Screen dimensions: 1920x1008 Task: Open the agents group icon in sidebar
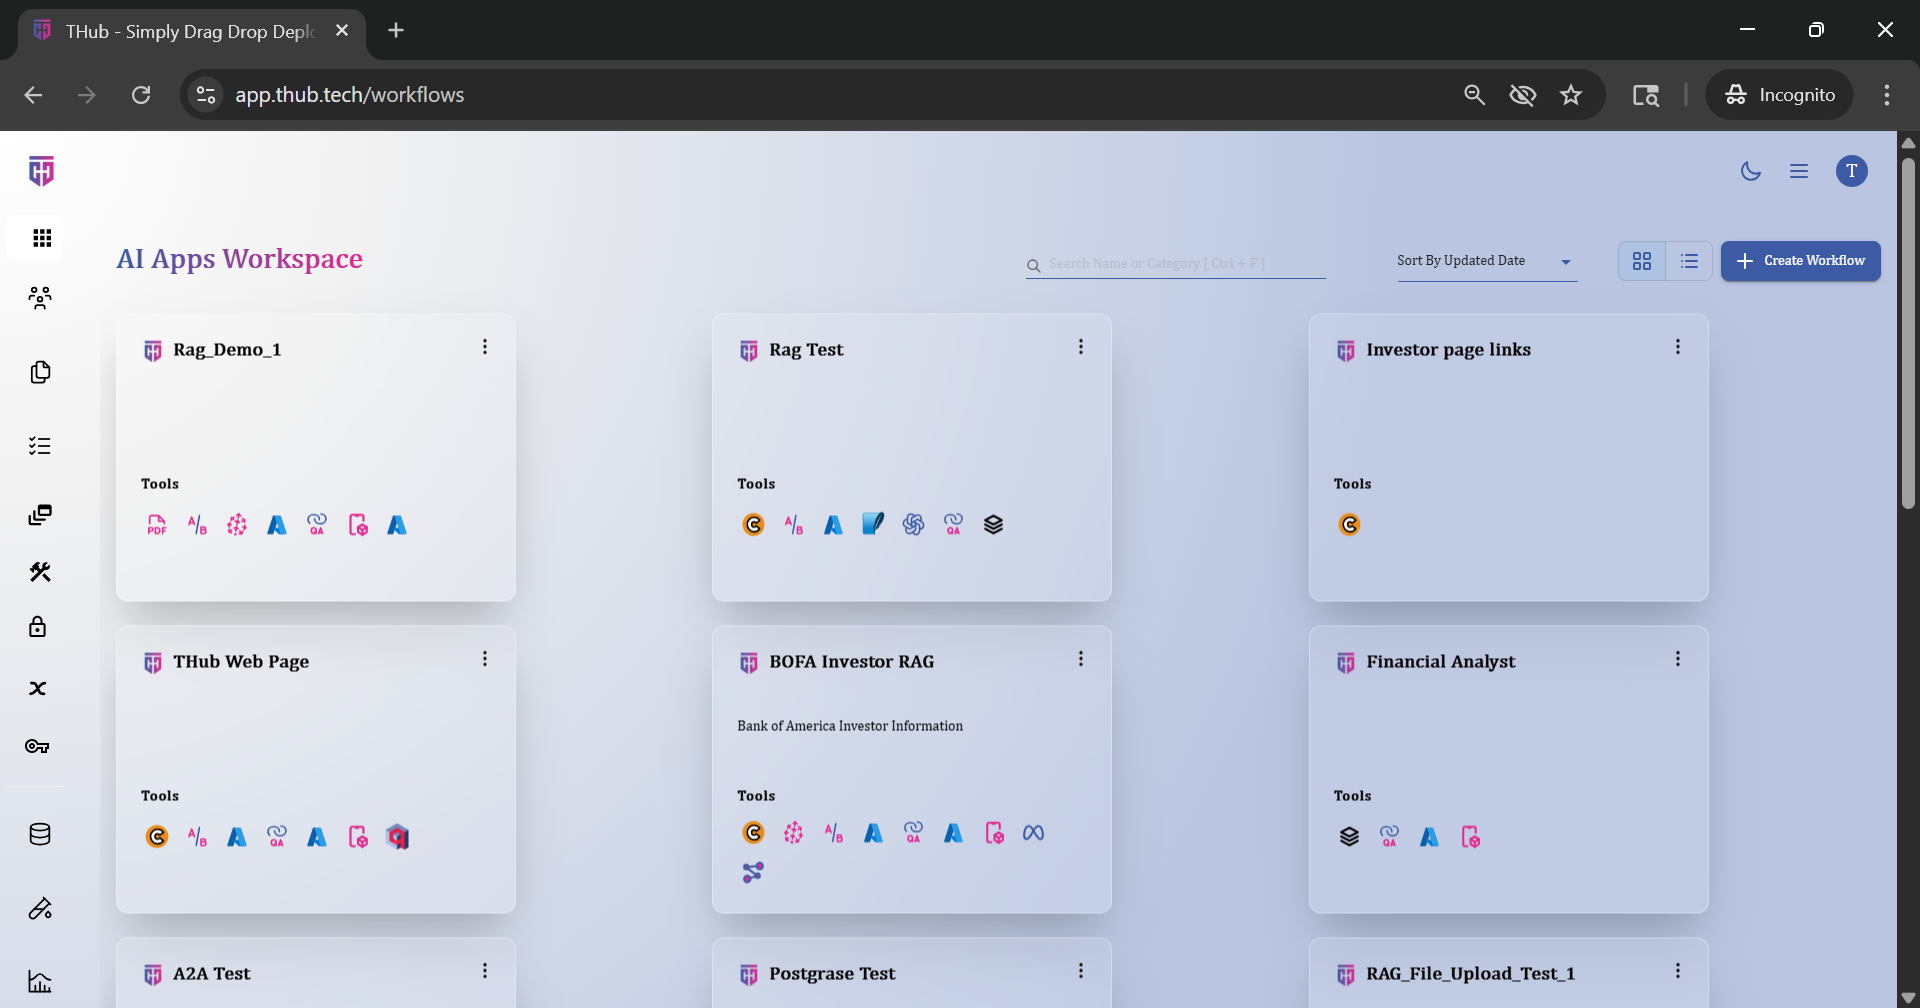point(40,298)
